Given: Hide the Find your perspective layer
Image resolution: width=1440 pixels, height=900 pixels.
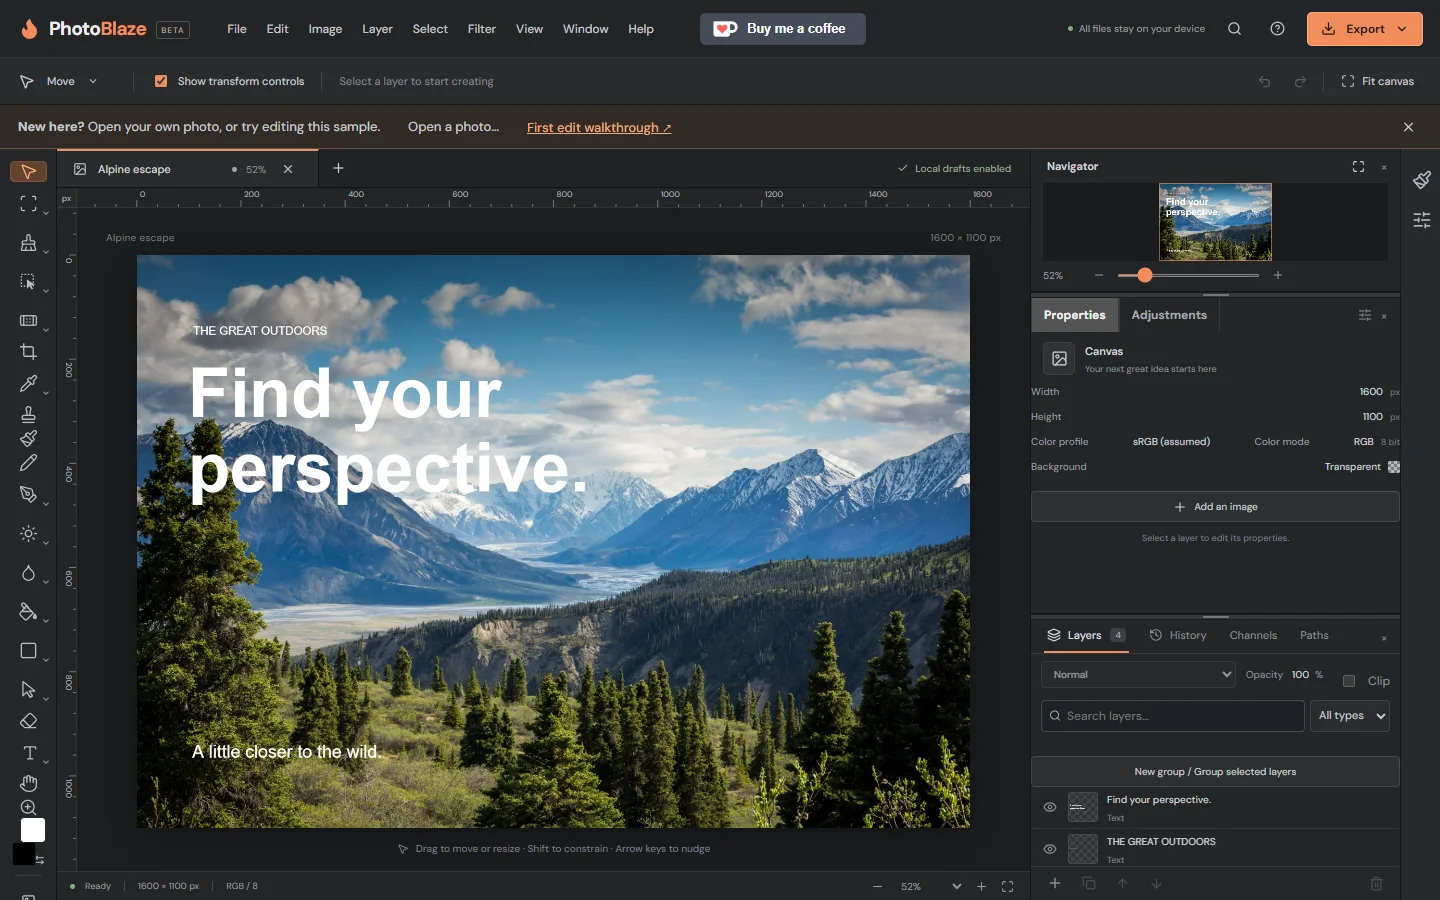Looking at the screenshot, I should point(1050,807).
